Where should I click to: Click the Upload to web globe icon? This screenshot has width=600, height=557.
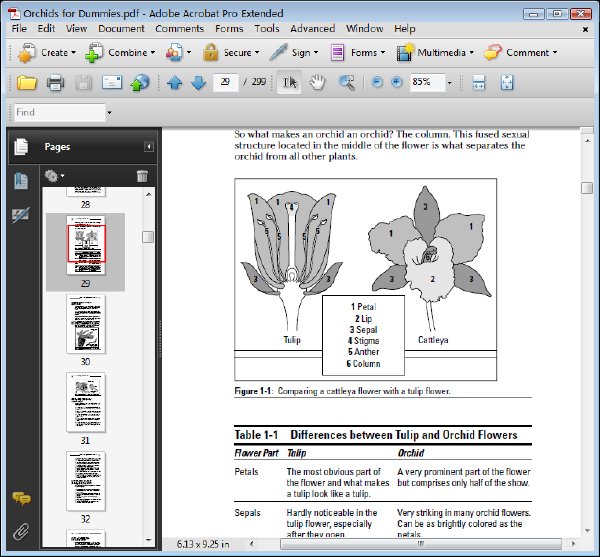click(x=140, y=83)
